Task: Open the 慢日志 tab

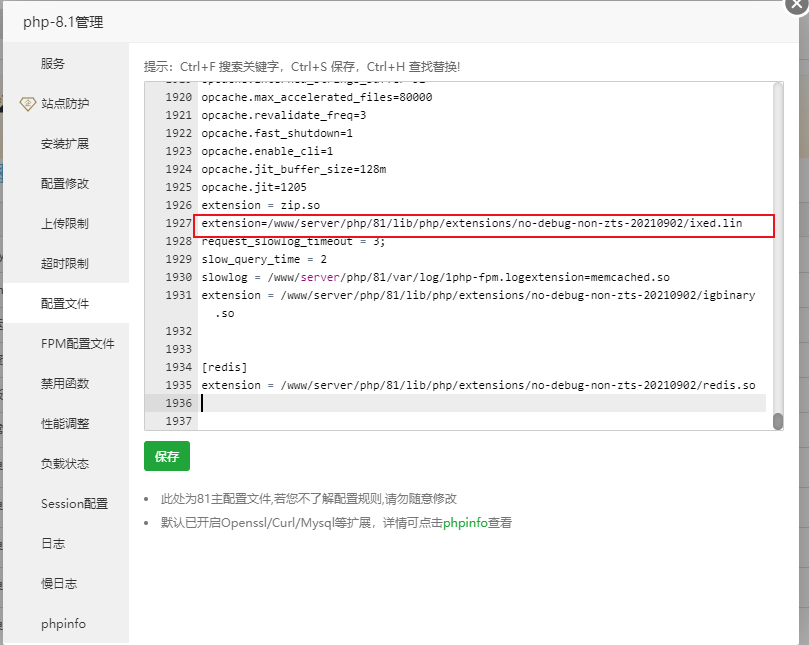Action: [x=59, y=583]
